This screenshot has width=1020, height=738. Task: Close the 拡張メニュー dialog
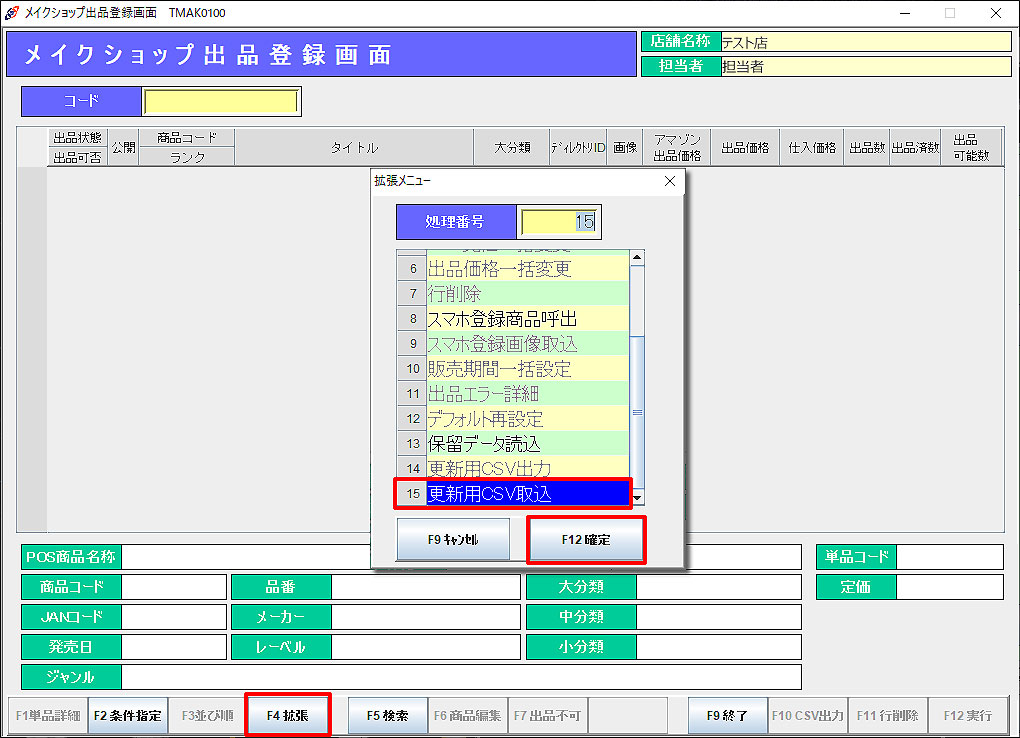[670, 181]
